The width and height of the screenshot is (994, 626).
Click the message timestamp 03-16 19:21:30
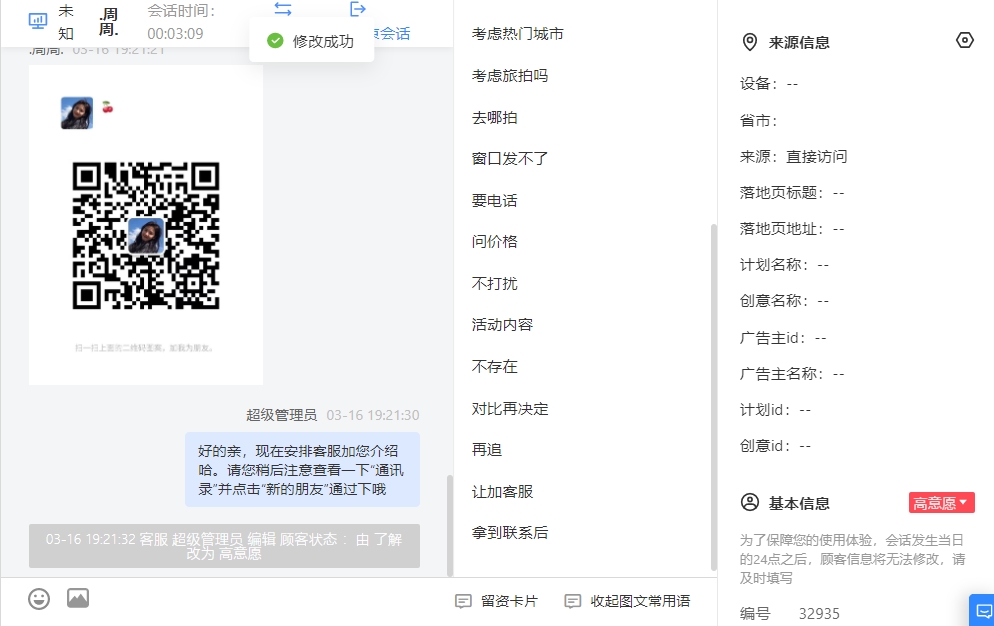click(x=373, y=415)
